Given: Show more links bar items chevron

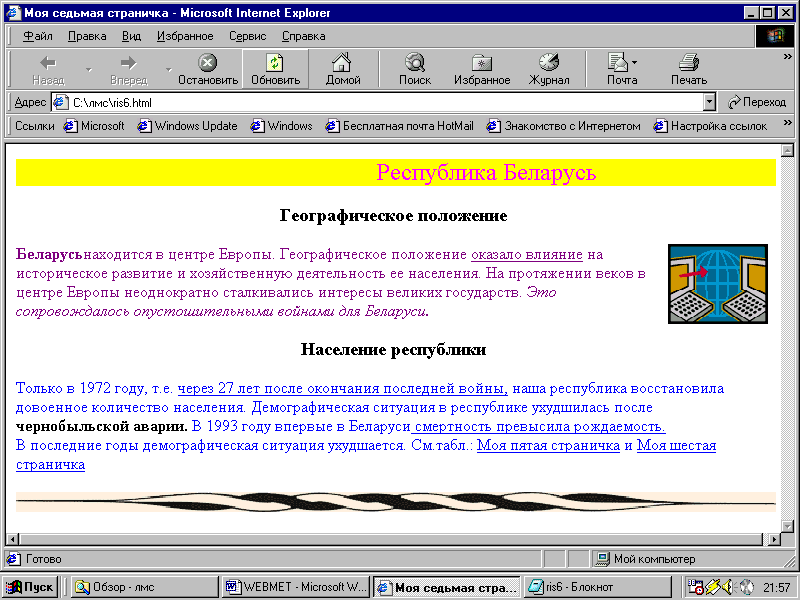Looking at the screenshot, I should coord(787,122).
